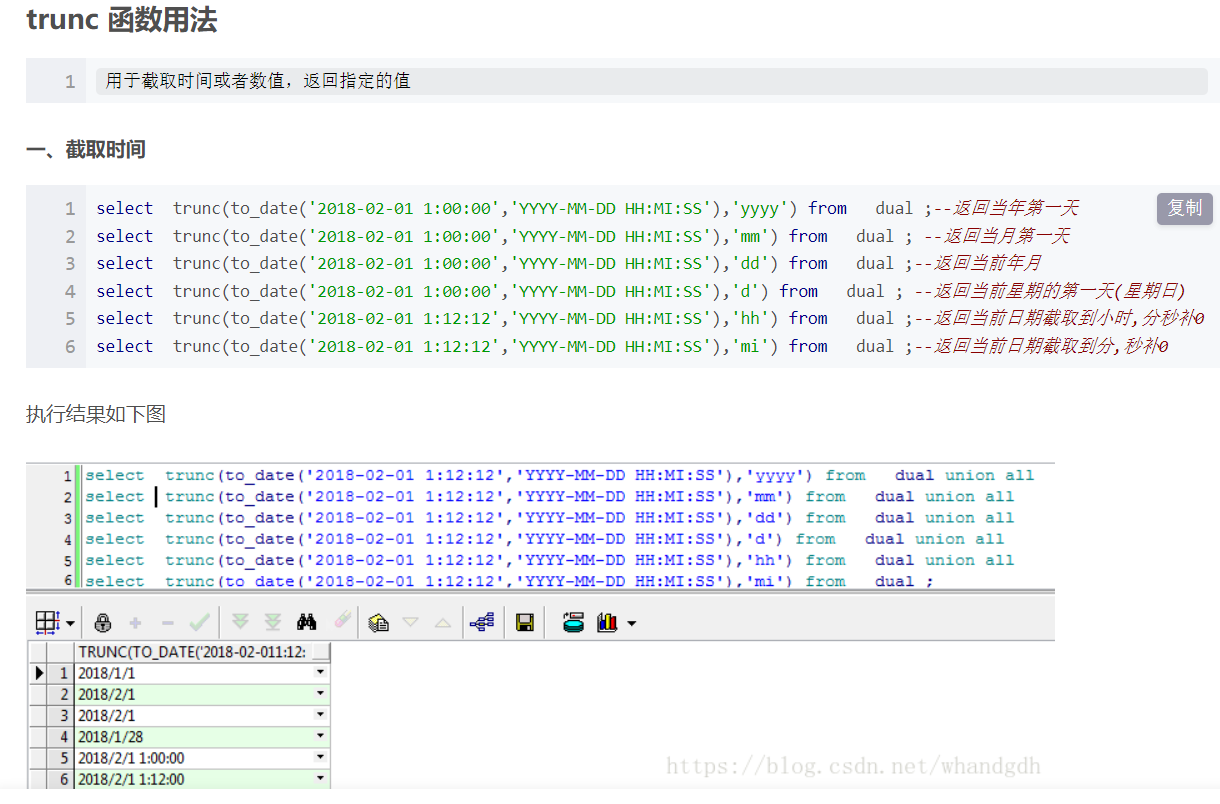Open the grid select-cells tool icon

coord(47,622)
